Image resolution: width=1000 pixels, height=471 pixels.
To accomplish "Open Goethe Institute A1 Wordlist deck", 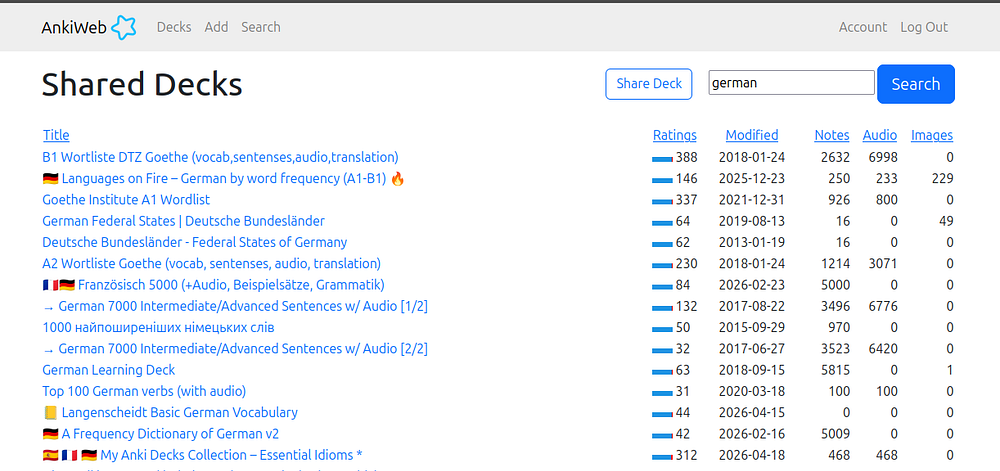I will point(126,199).
